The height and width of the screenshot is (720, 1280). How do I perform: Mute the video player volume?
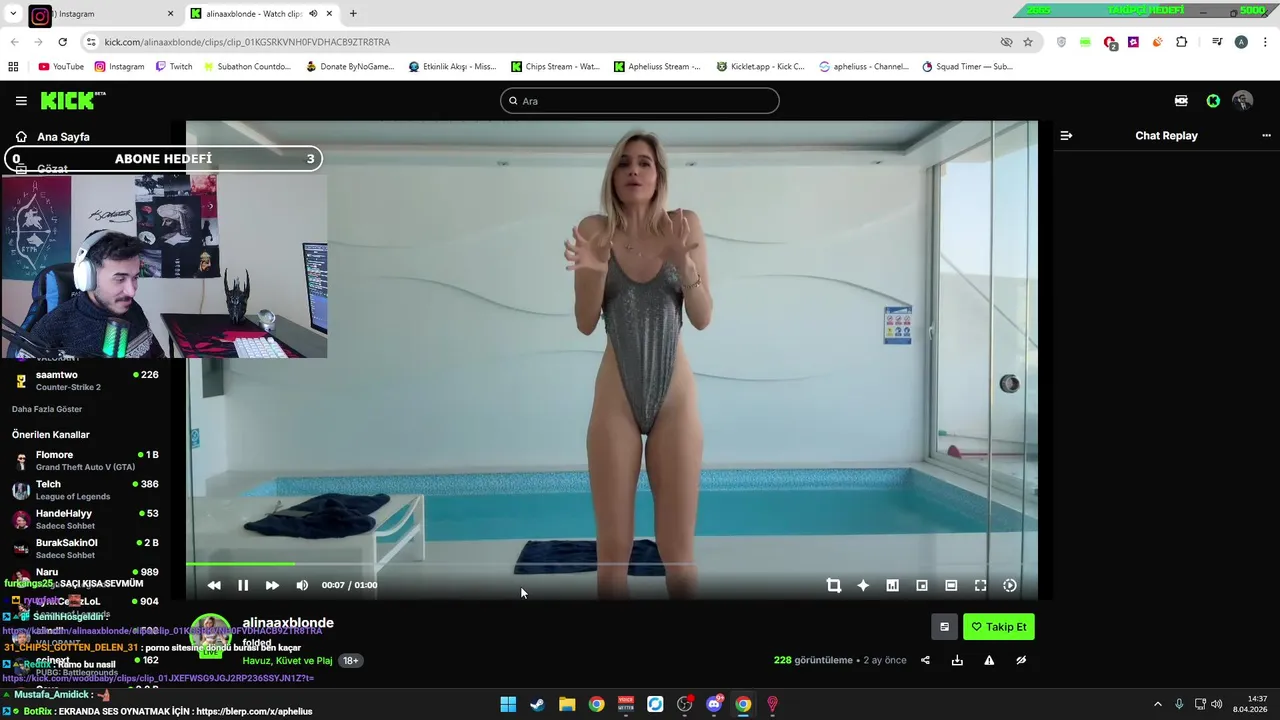302,585
